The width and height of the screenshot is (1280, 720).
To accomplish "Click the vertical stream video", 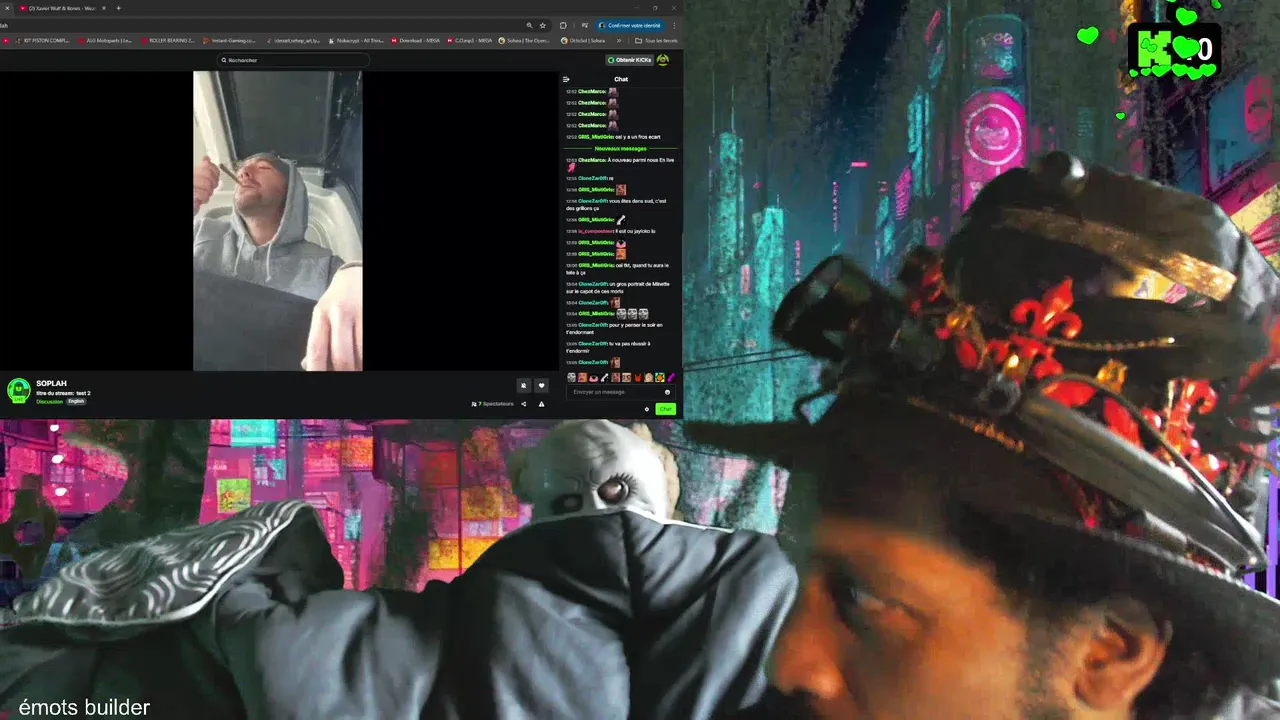I will (x=278, y=221).
